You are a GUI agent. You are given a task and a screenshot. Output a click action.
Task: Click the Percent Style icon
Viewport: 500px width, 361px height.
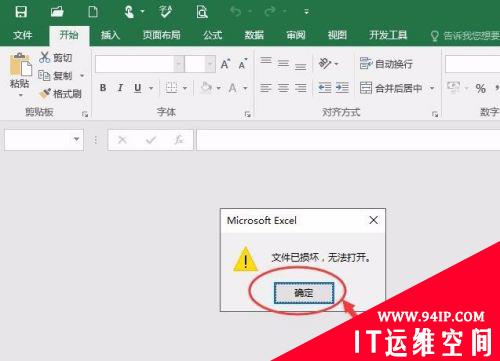pos(481,88)
